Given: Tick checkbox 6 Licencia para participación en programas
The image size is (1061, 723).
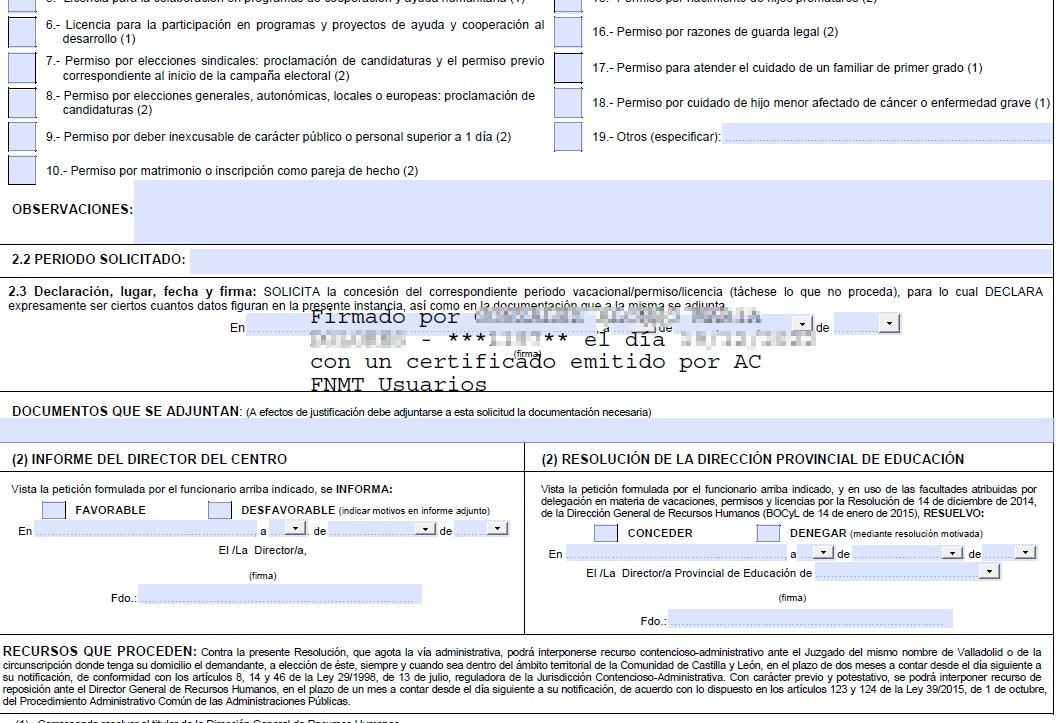Looking at the screenshot, I should coord(22,32).
